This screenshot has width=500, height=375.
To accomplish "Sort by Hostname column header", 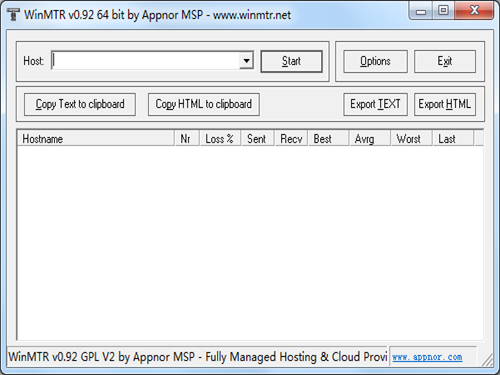I will click(x=96, y=139).
